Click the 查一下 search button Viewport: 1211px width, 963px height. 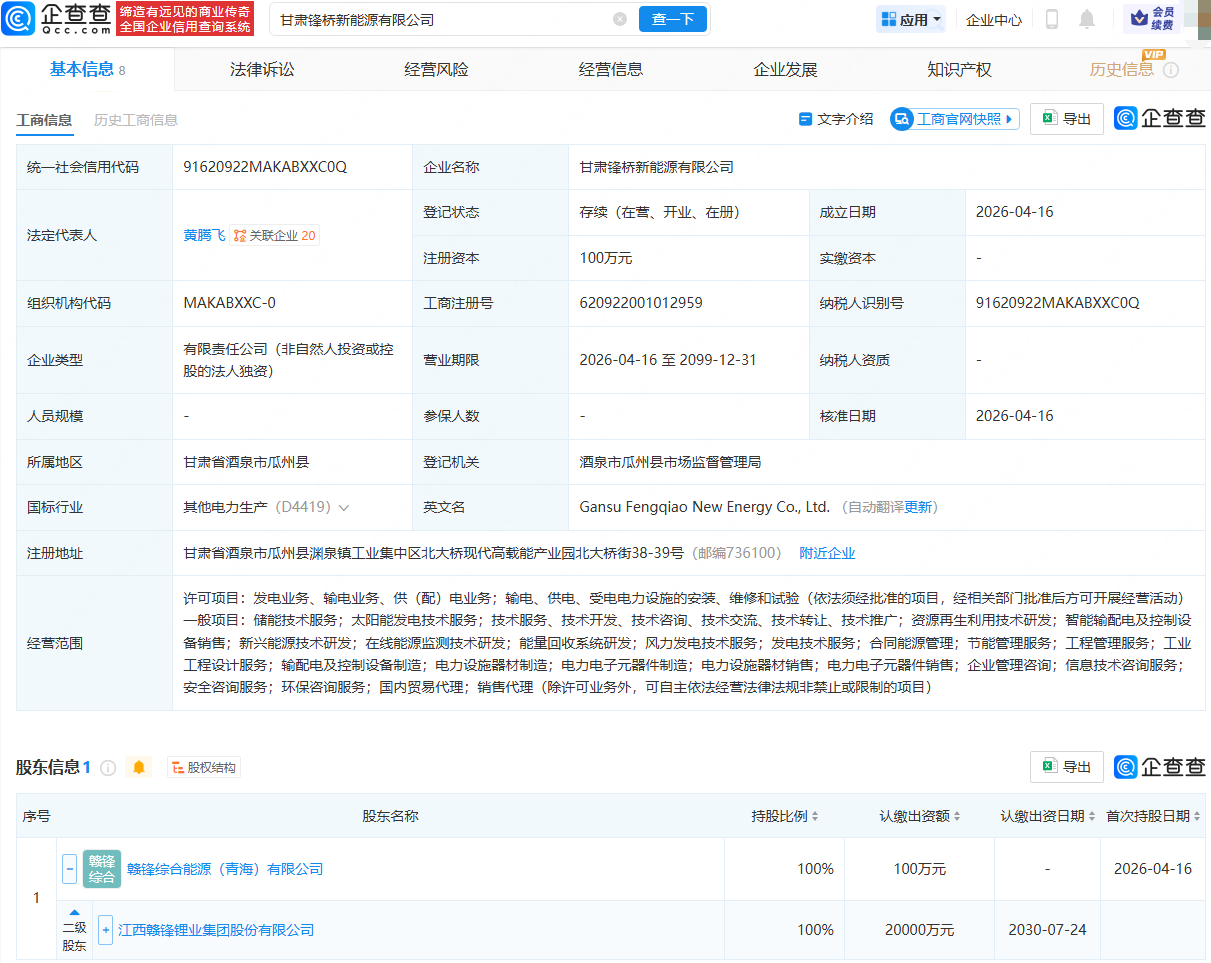click(x=672, y=19)
